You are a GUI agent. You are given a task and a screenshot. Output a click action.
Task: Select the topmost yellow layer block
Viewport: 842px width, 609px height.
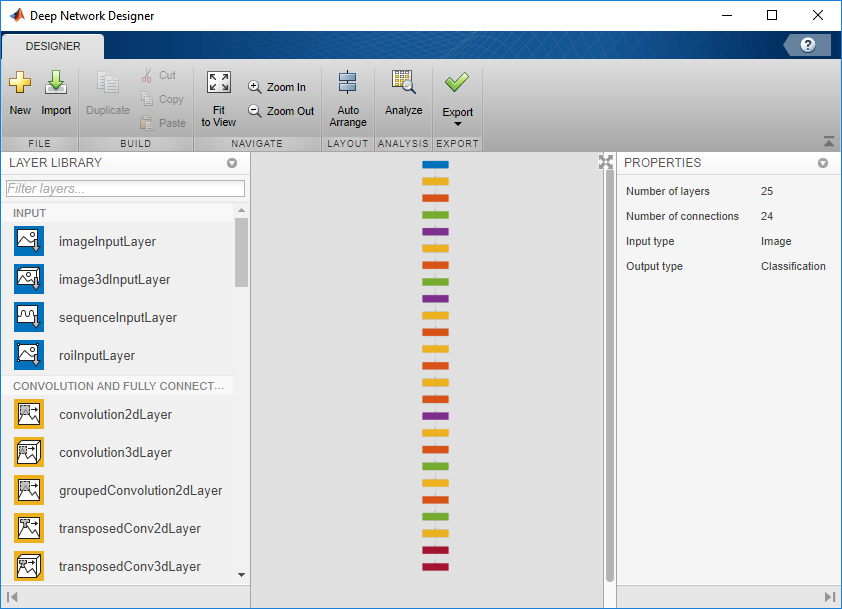coord(435,182)
